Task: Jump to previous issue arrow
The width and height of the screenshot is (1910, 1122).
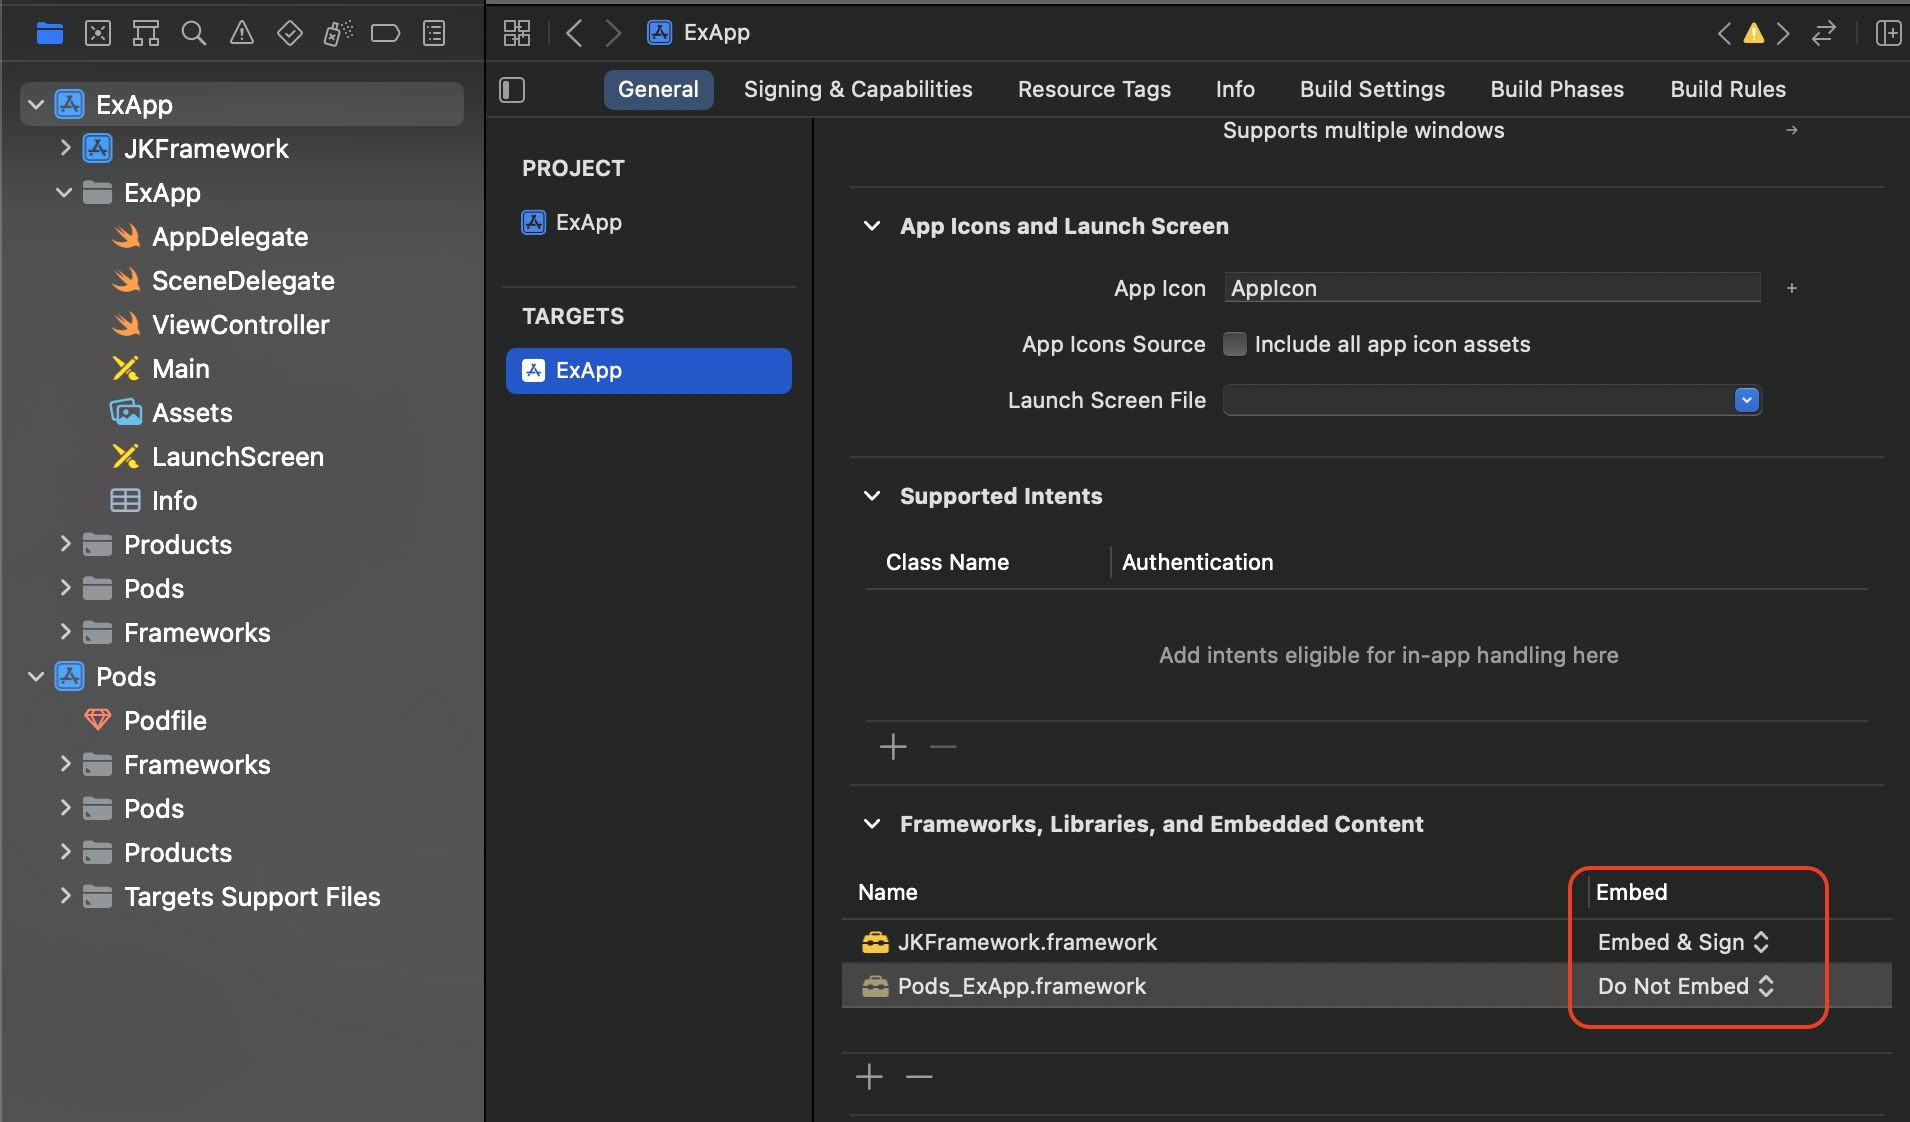Action: (1724, 33)
